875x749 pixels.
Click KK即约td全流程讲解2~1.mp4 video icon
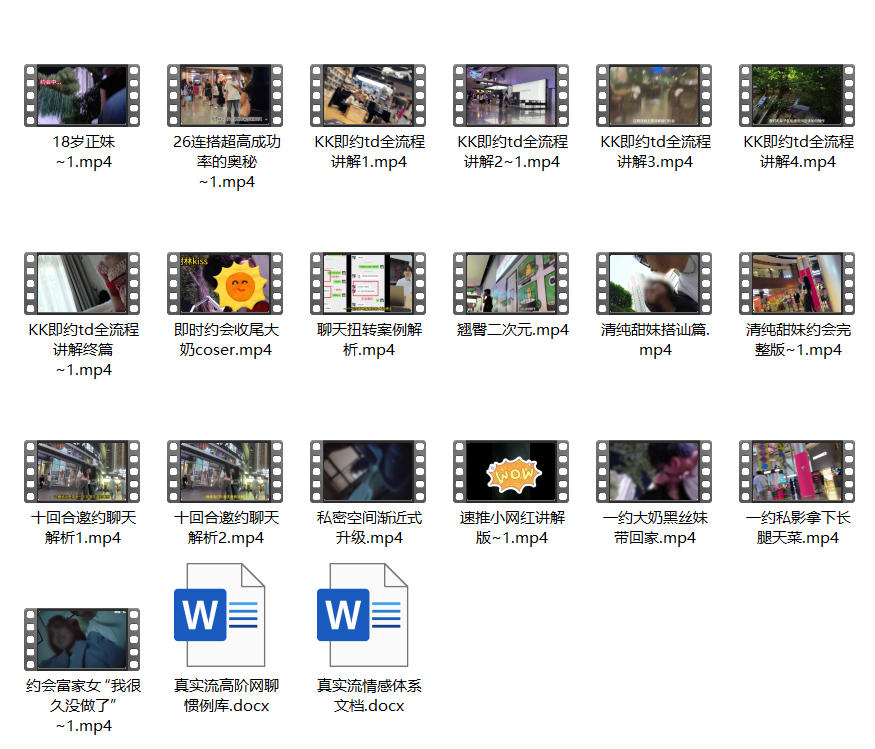pyautogui.click(x=511, y=96)
